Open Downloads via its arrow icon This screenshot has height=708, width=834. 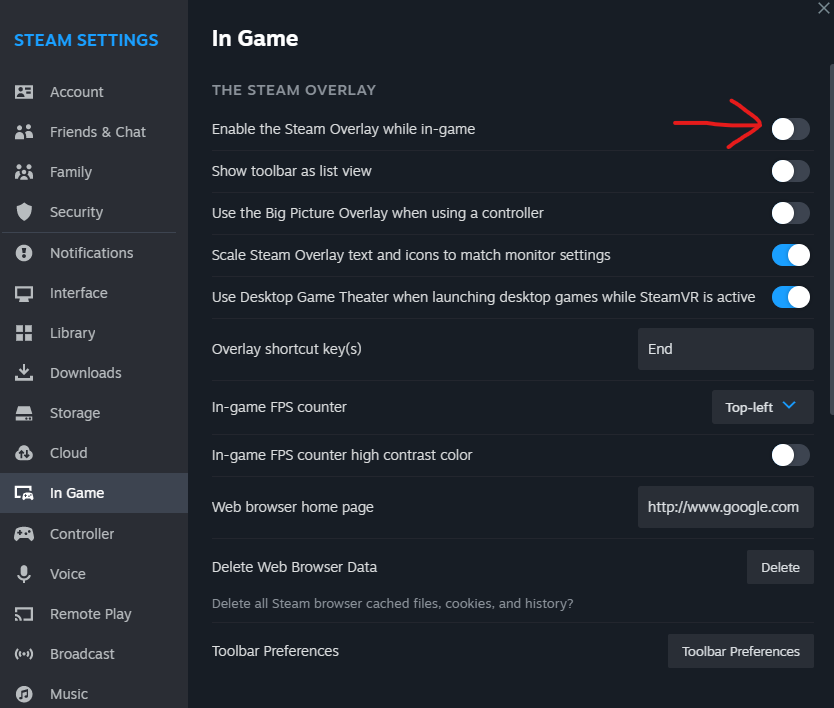click(x=24, y=373)
